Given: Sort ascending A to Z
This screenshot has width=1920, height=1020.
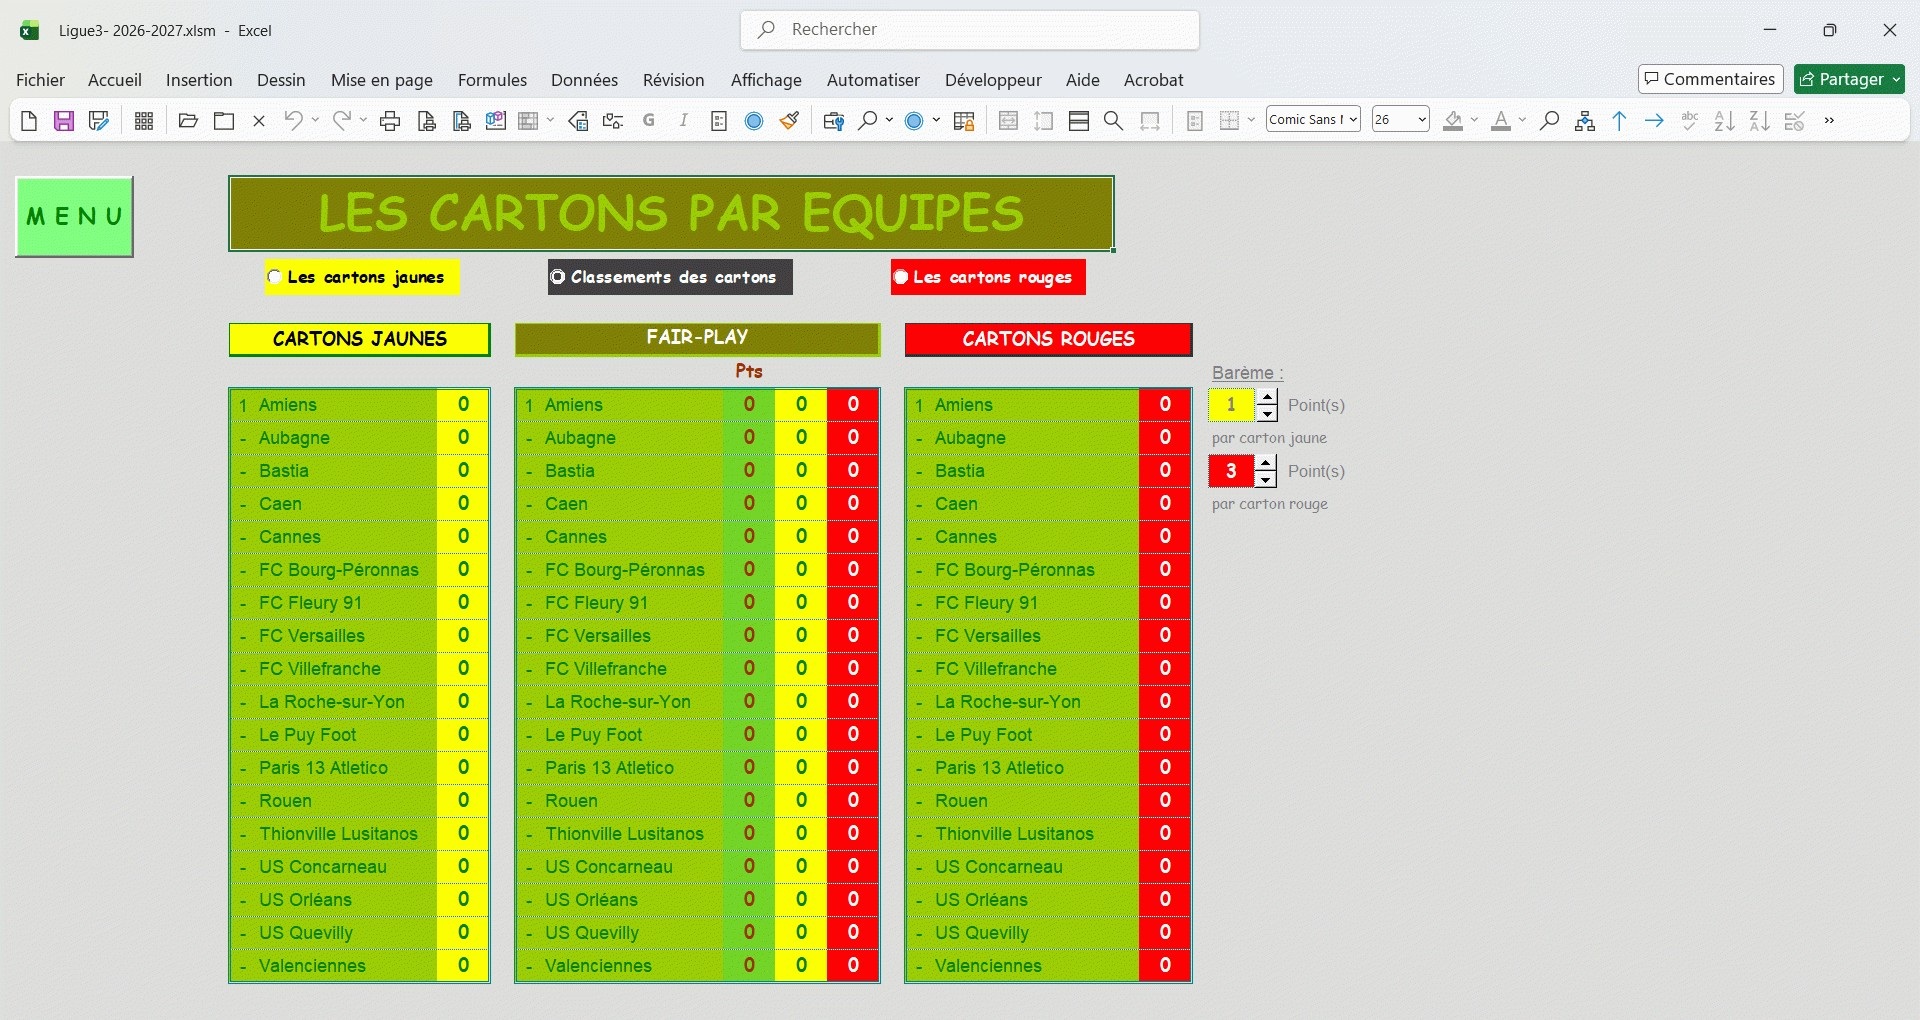Looking at the screenshot, I should (1725, 121).
